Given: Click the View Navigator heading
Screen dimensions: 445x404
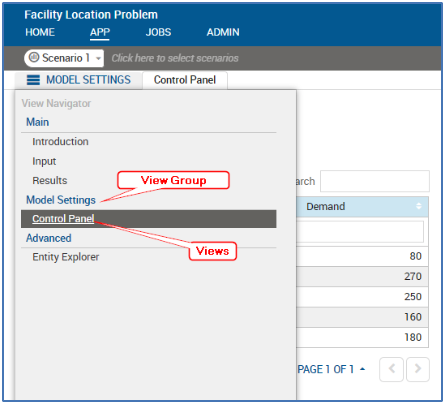Looking at the screenshot, I should point(56,103).
